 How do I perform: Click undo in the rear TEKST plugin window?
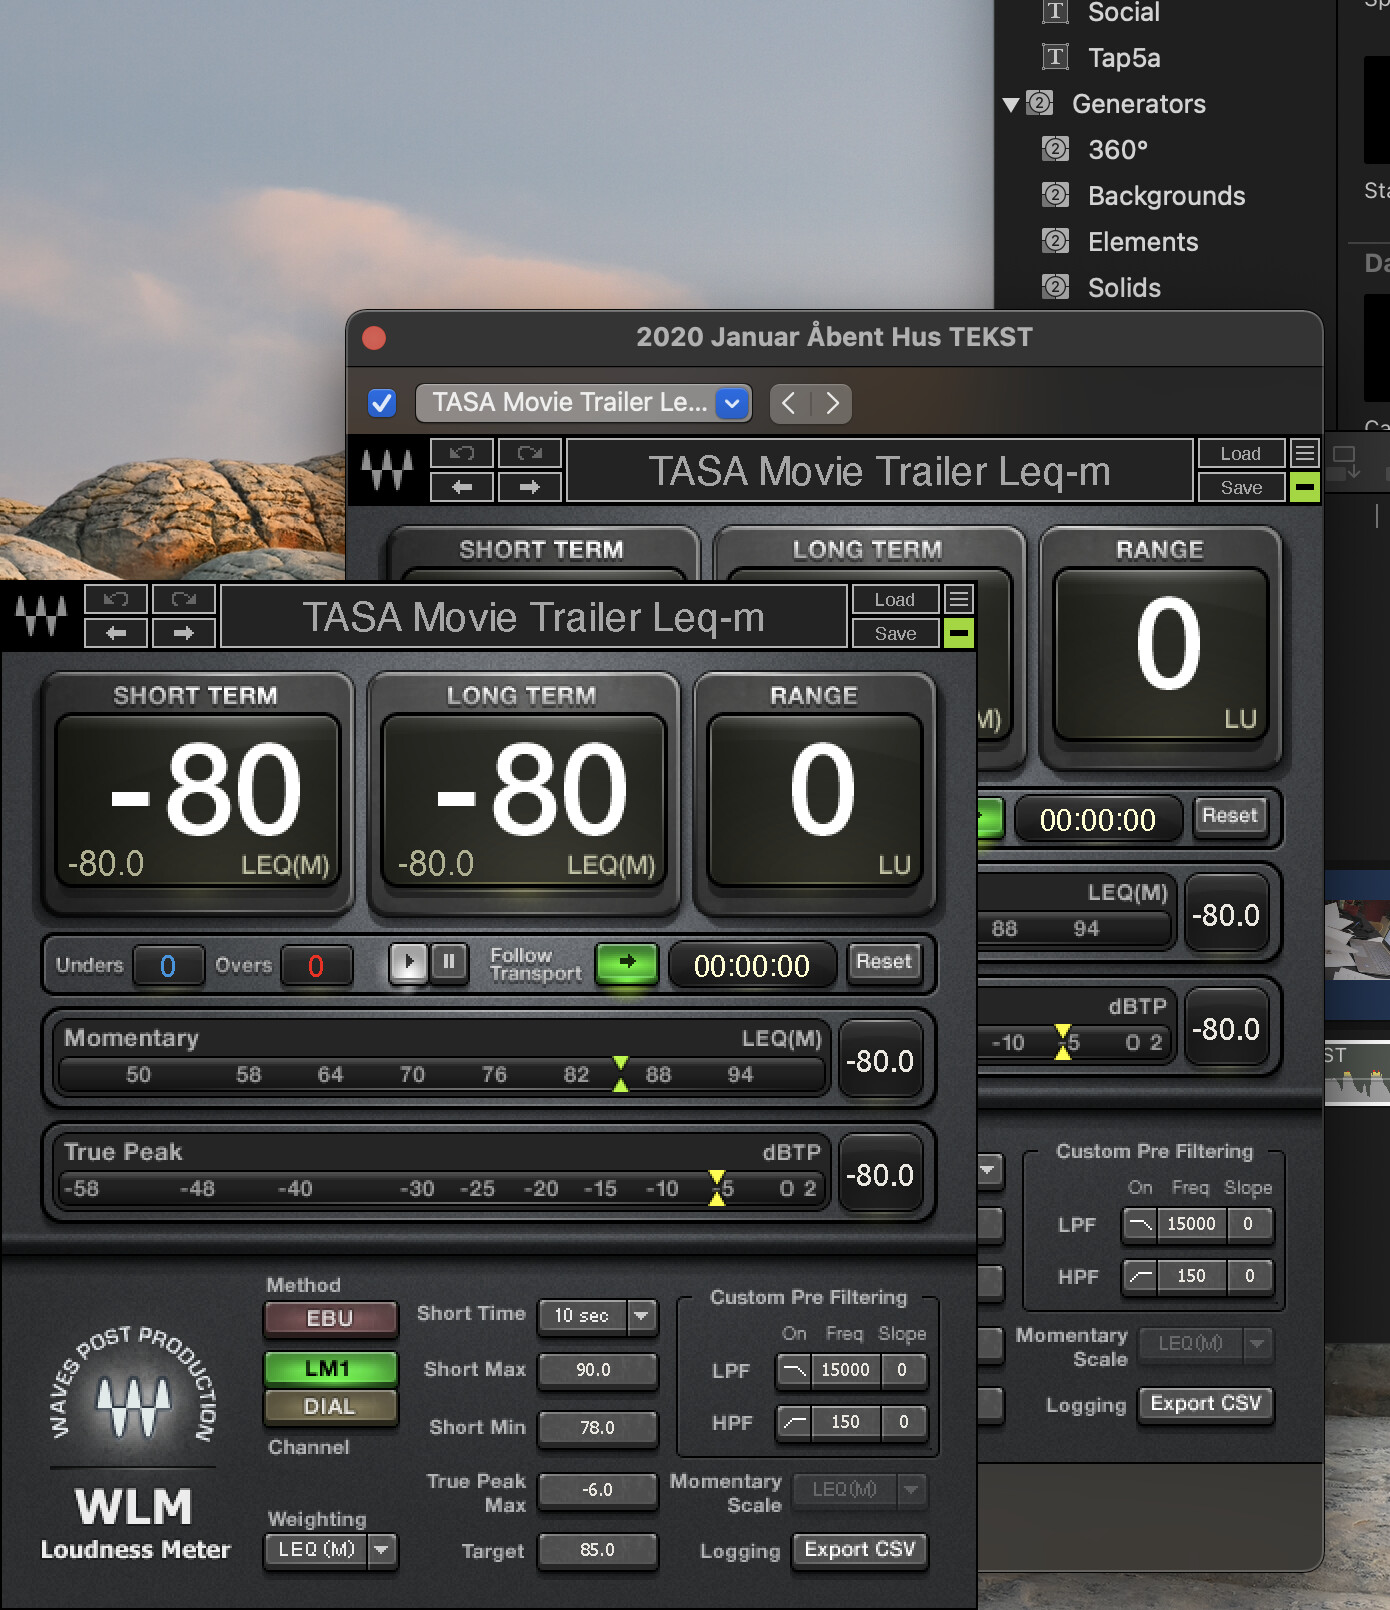click(461, 453)
